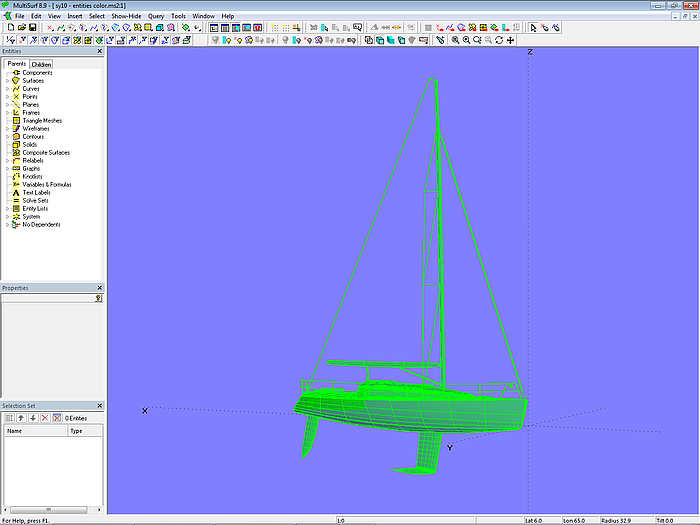Expand the Surfaces tree node
Screen dimensions: 700x525
(x=7, y=81)
